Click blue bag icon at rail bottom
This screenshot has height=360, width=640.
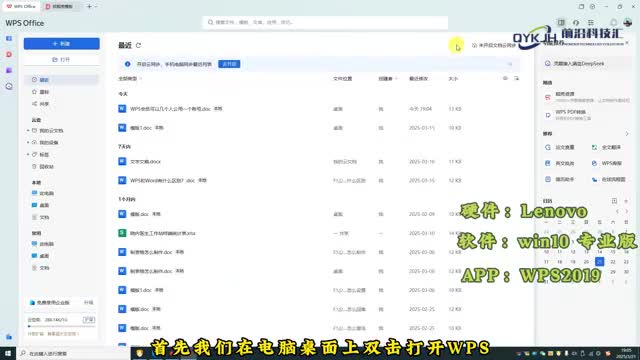coord(9,337)
